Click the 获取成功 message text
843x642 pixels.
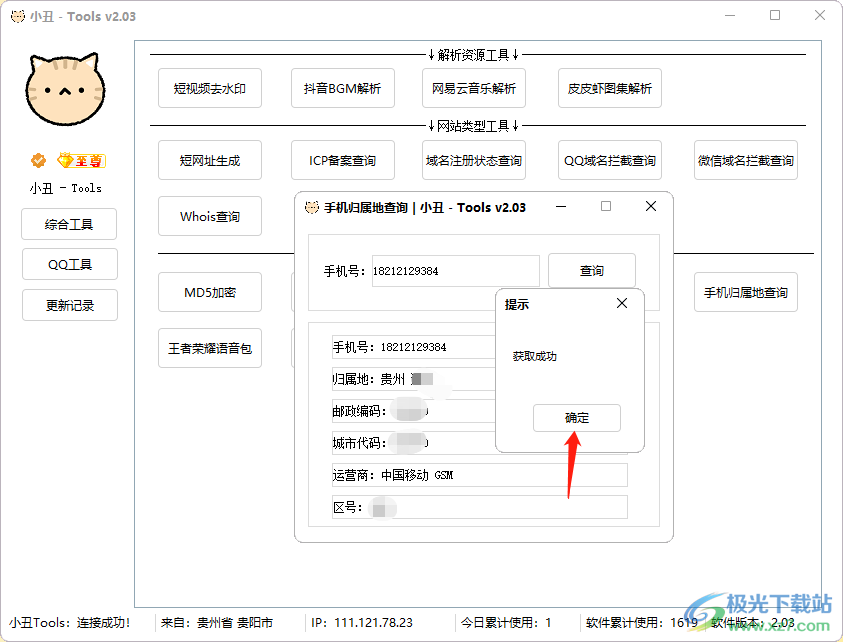(534, 356)
